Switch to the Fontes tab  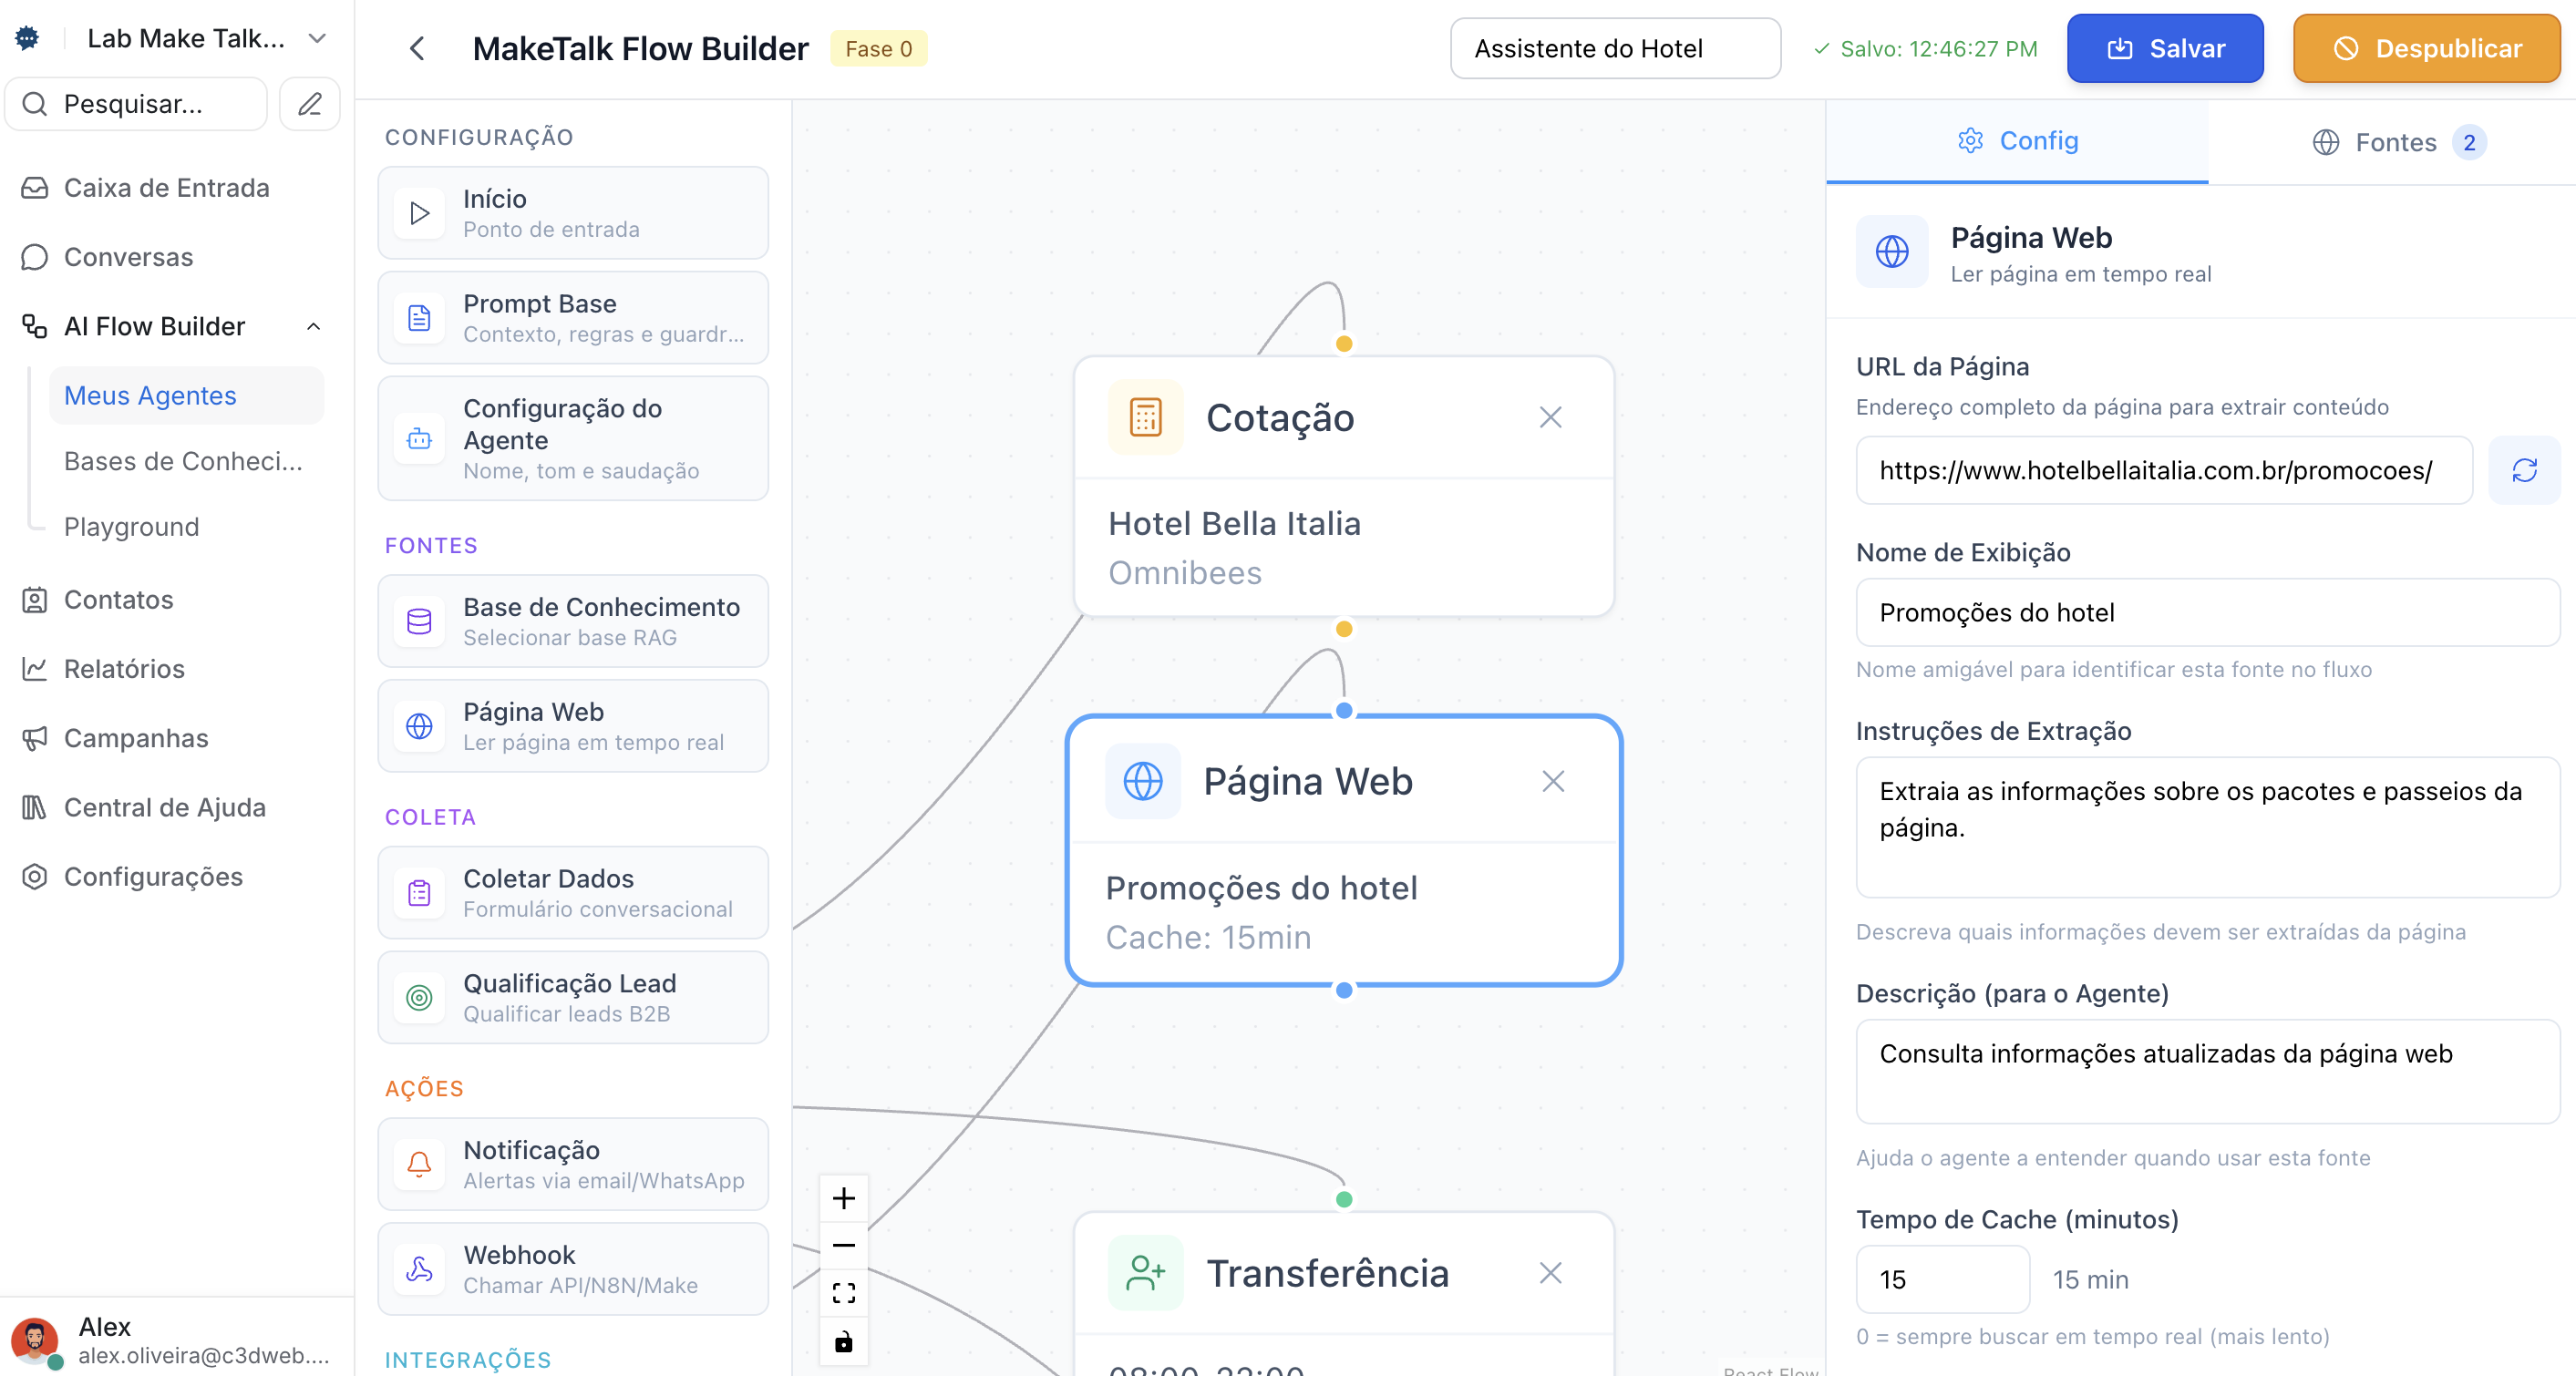pos(2396,142)
